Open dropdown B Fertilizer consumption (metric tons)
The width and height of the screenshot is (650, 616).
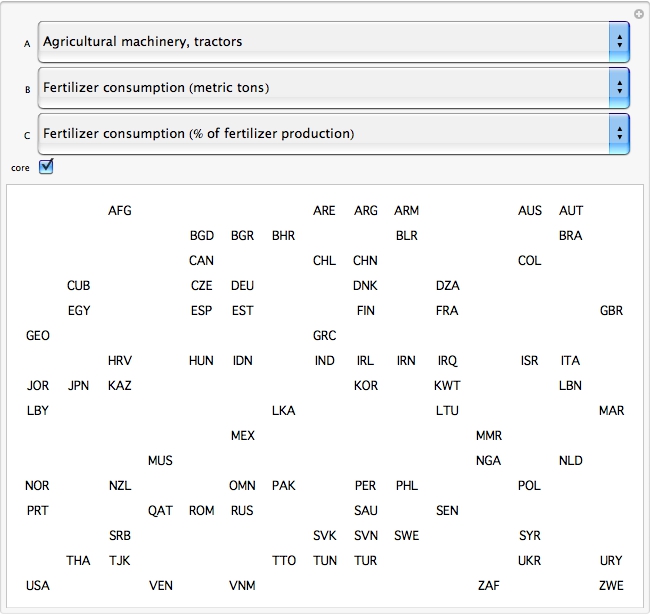click(334, 88)
